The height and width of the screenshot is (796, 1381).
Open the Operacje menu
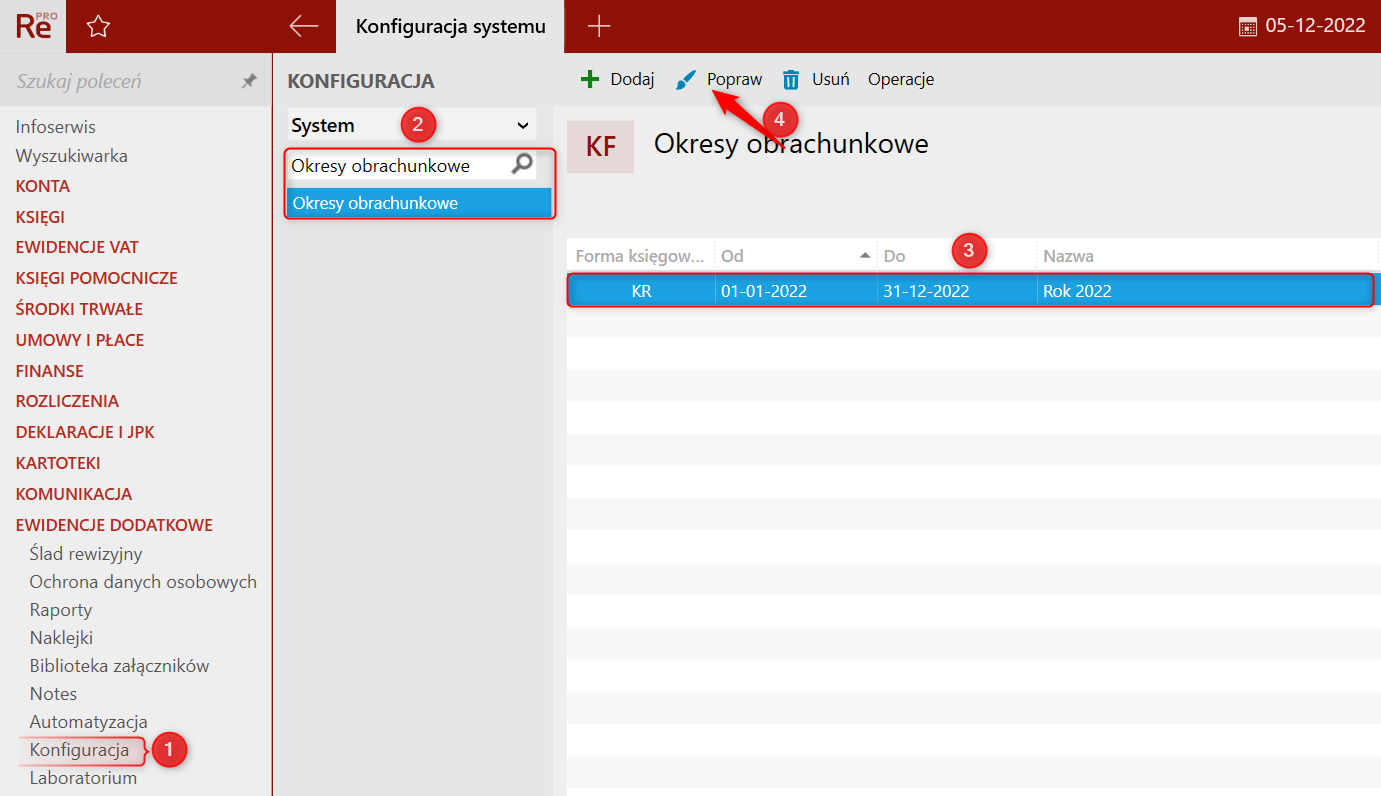(x=901, y=79)
